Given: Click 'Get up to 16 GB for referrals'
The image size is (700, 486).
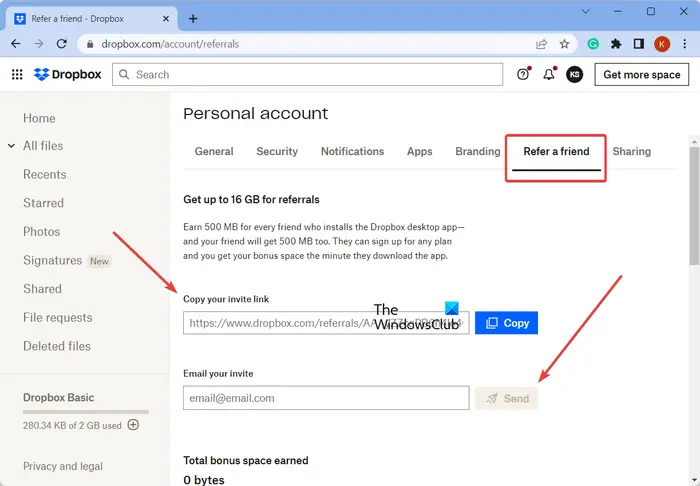Looking at the screenshot, I should [x=251, y=199].
